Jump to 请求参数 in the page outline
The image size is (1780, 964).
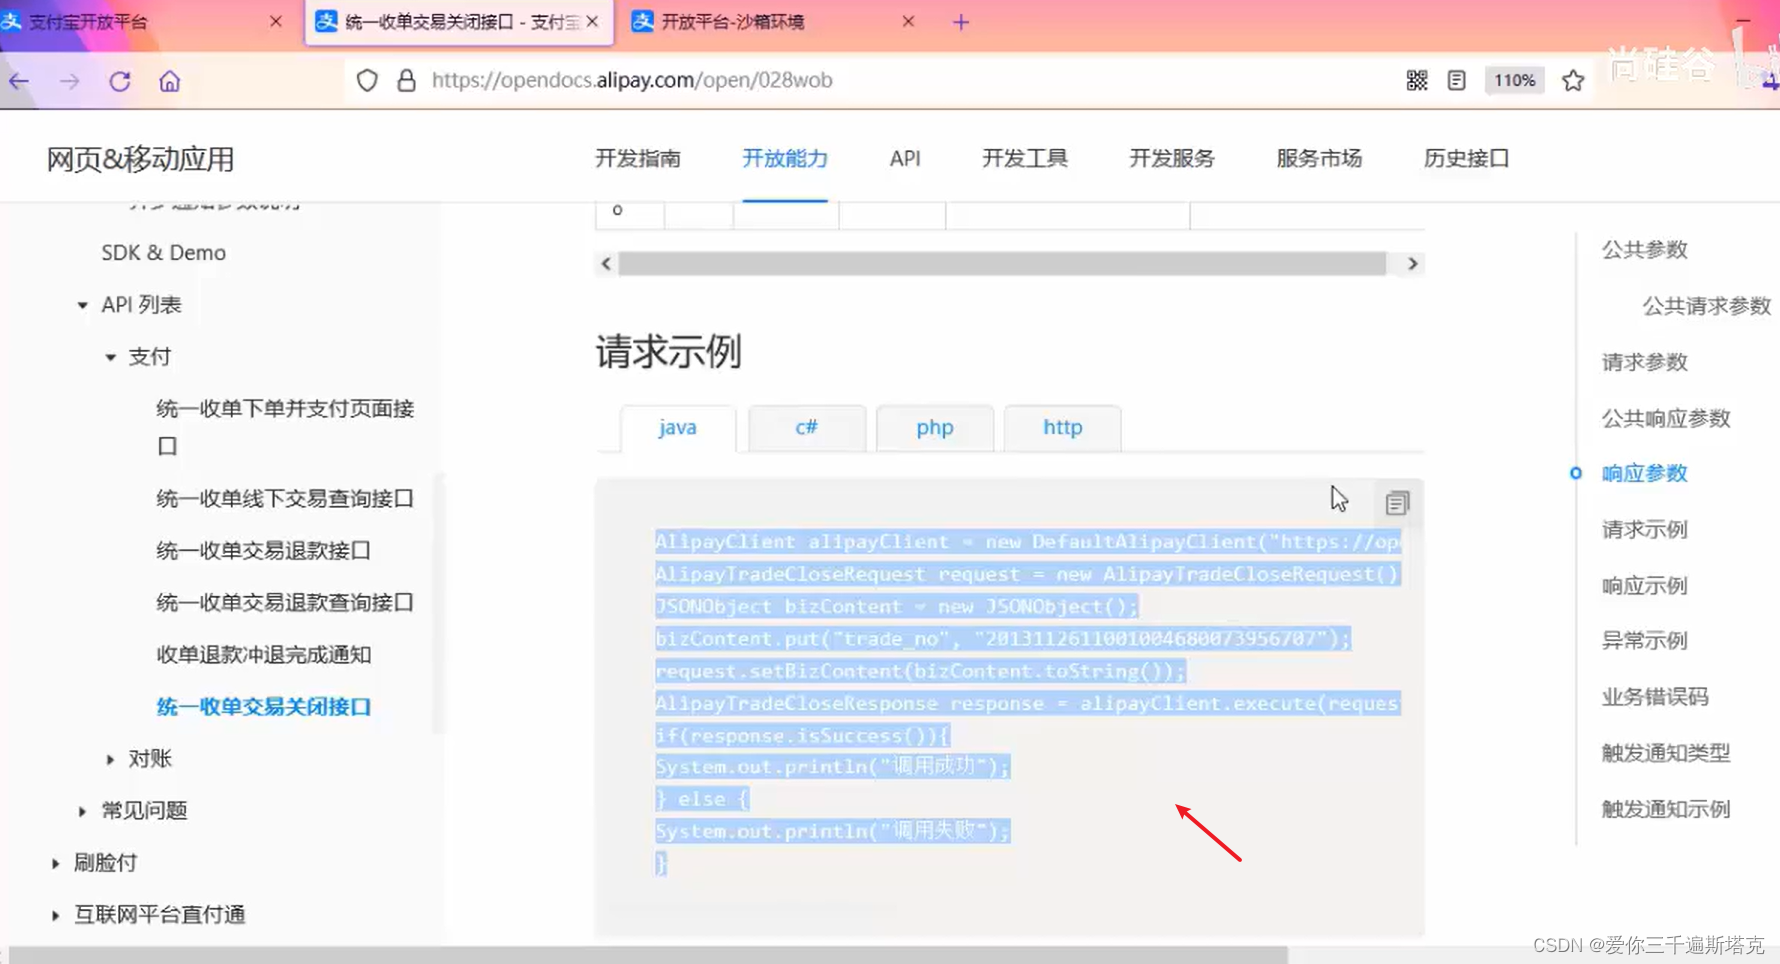tap(1645, 361)
